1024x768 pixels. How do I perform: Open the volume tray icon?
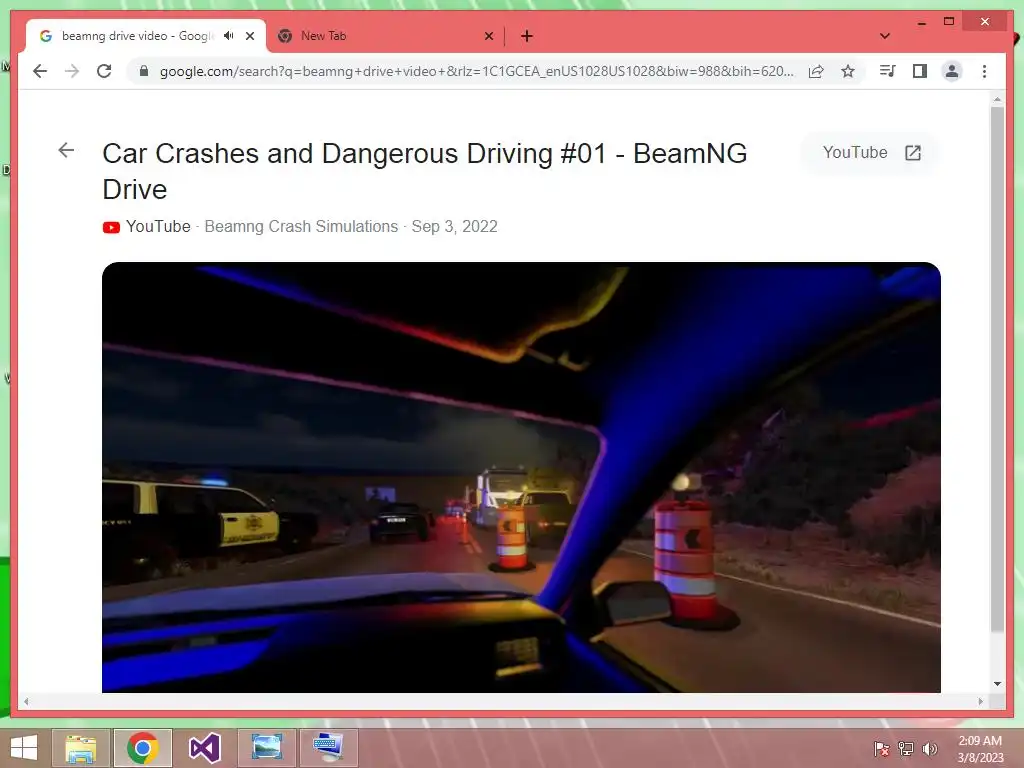click(929, 748)
